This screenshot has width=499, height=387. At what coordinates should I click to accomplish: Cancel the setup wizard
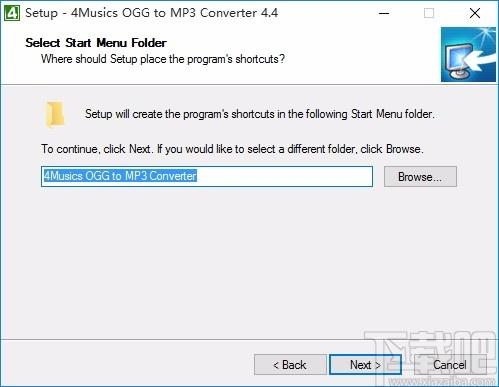450,365
